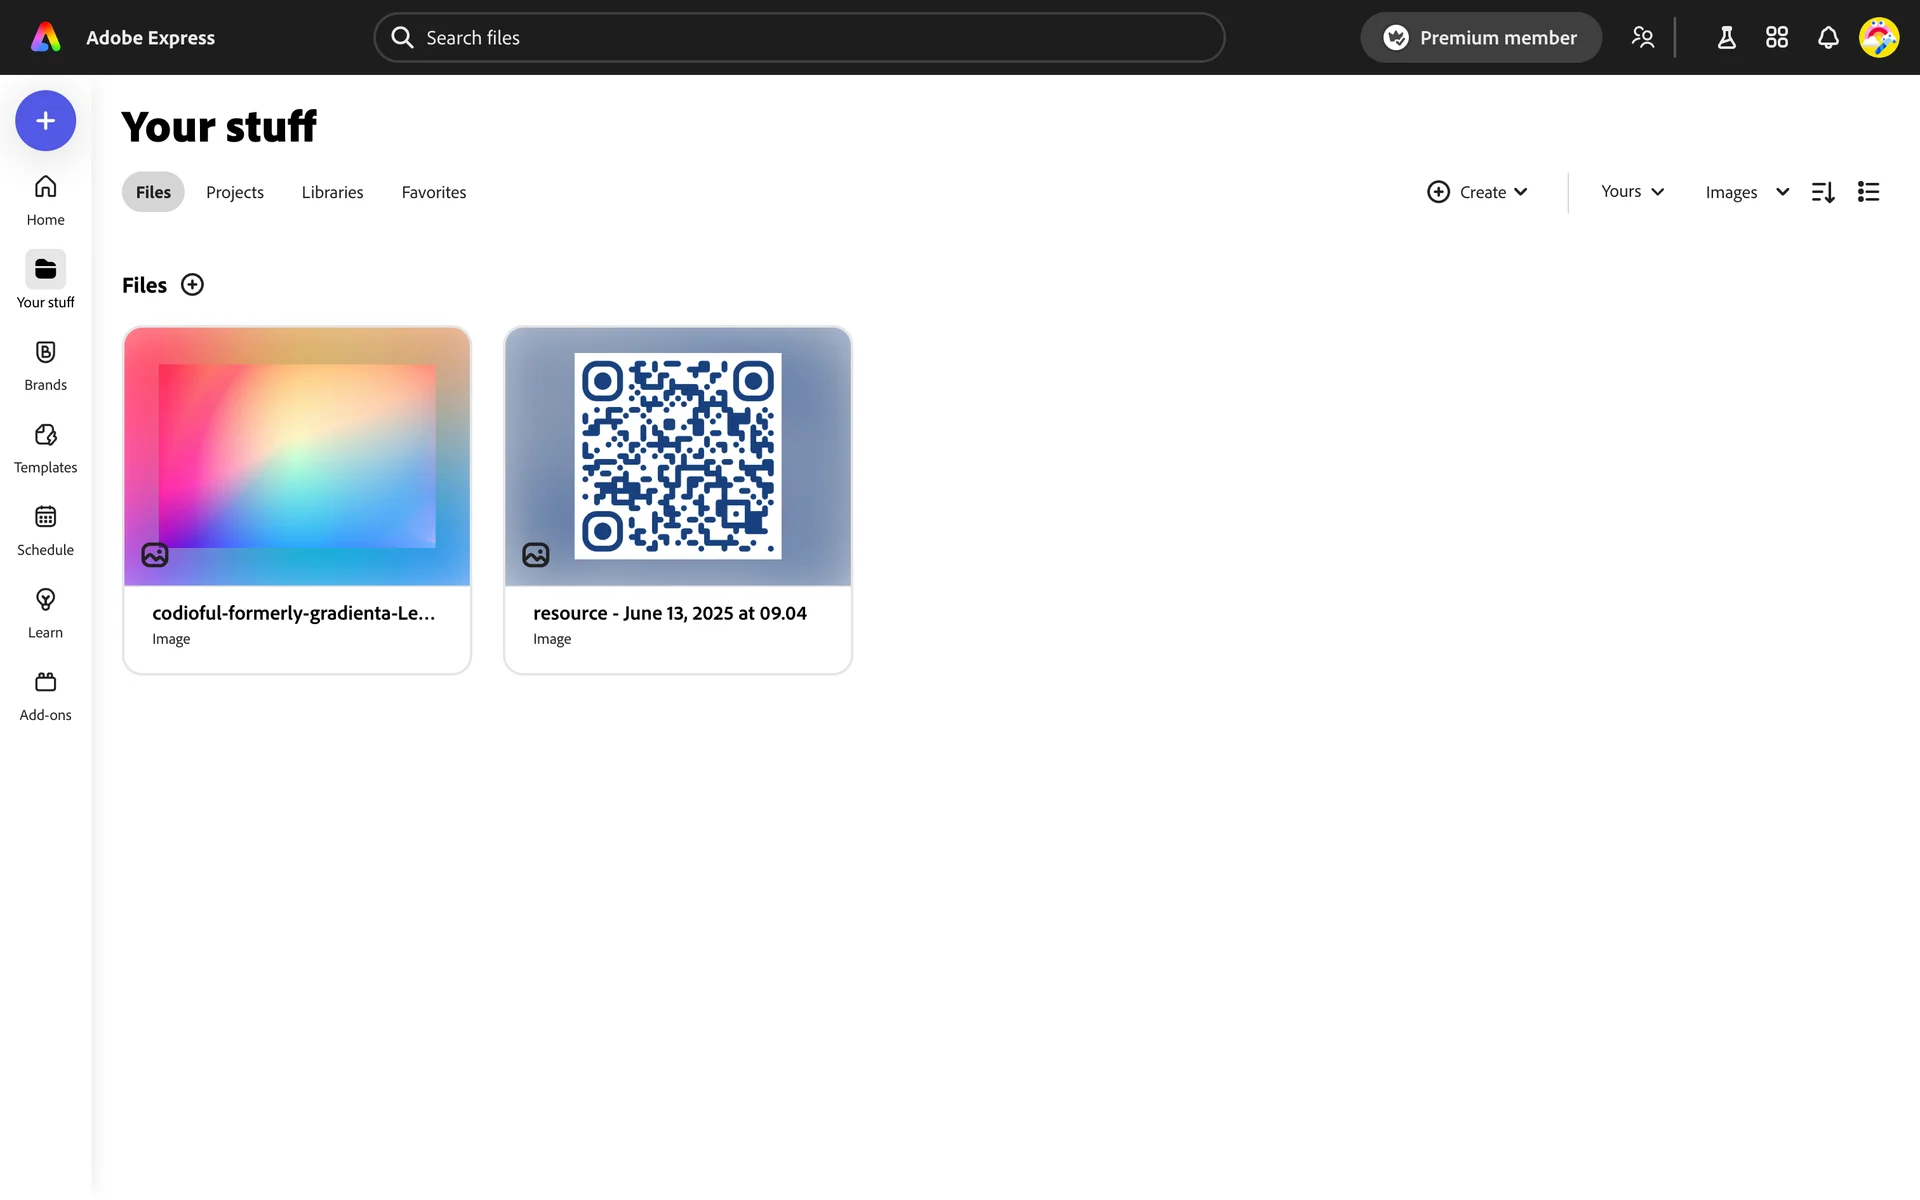Image resolution: width=1920 pixels, height=1200 pixels.
Task: Click the Premium member button
Action: (1480, 38)
